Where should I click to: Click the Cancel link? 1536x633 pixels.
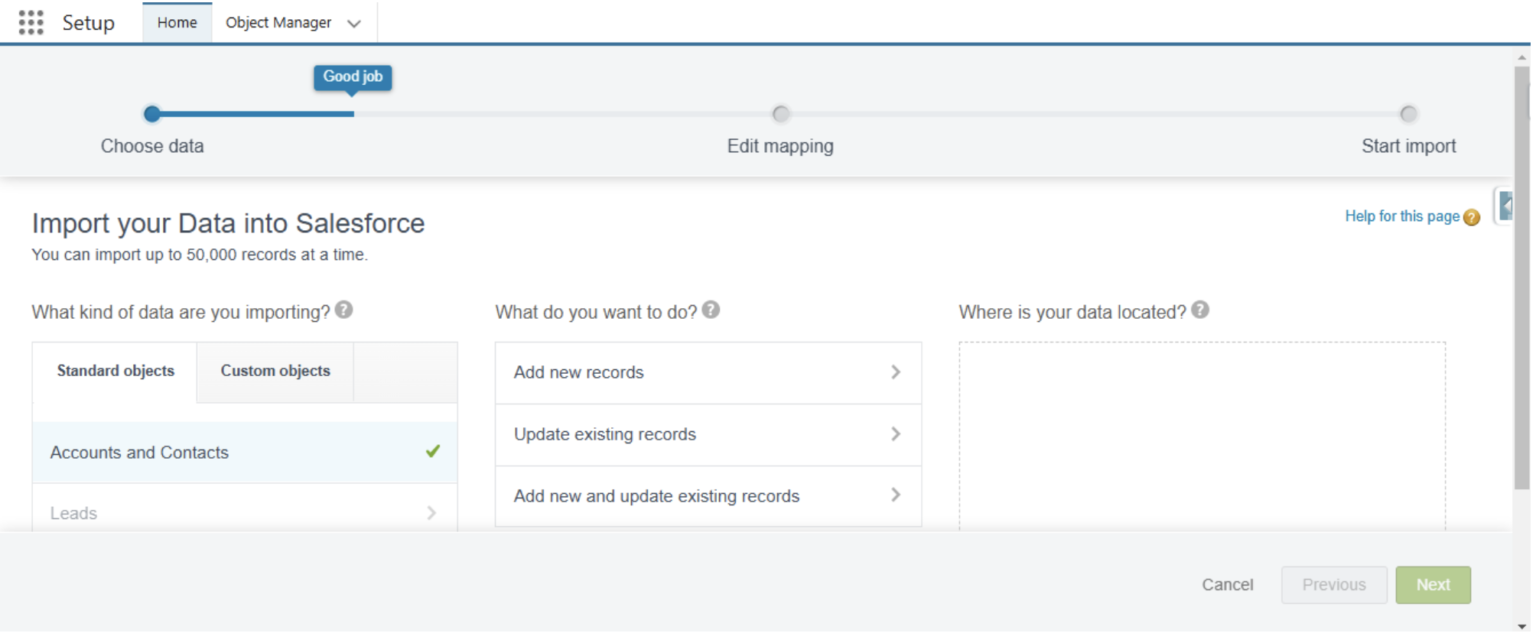pos(1227,585)
